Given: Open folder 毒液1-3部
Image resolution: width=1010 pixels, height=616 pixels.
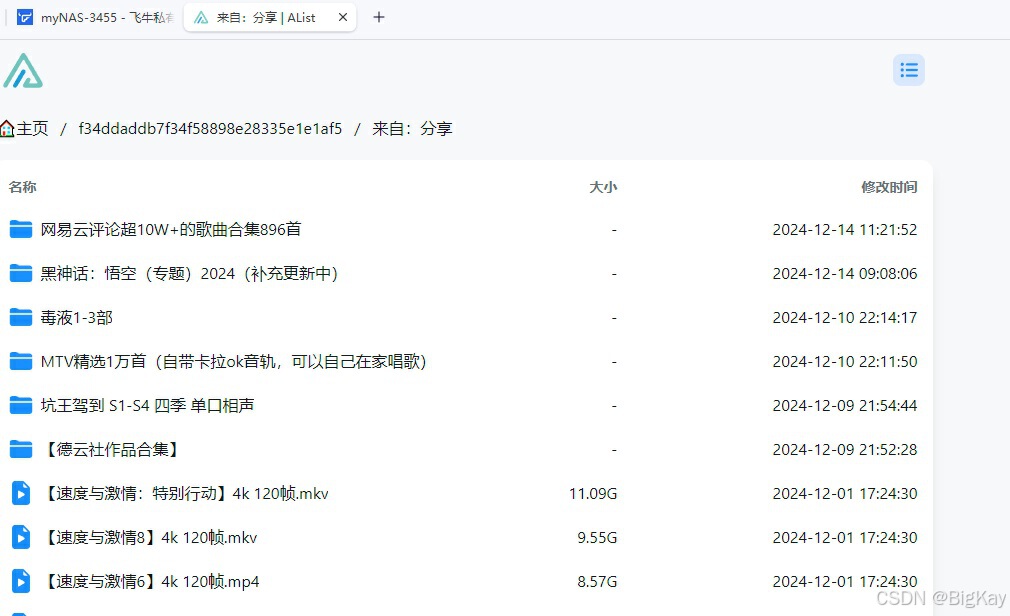Looking at the screenshot, I should (x=77, y=317).
